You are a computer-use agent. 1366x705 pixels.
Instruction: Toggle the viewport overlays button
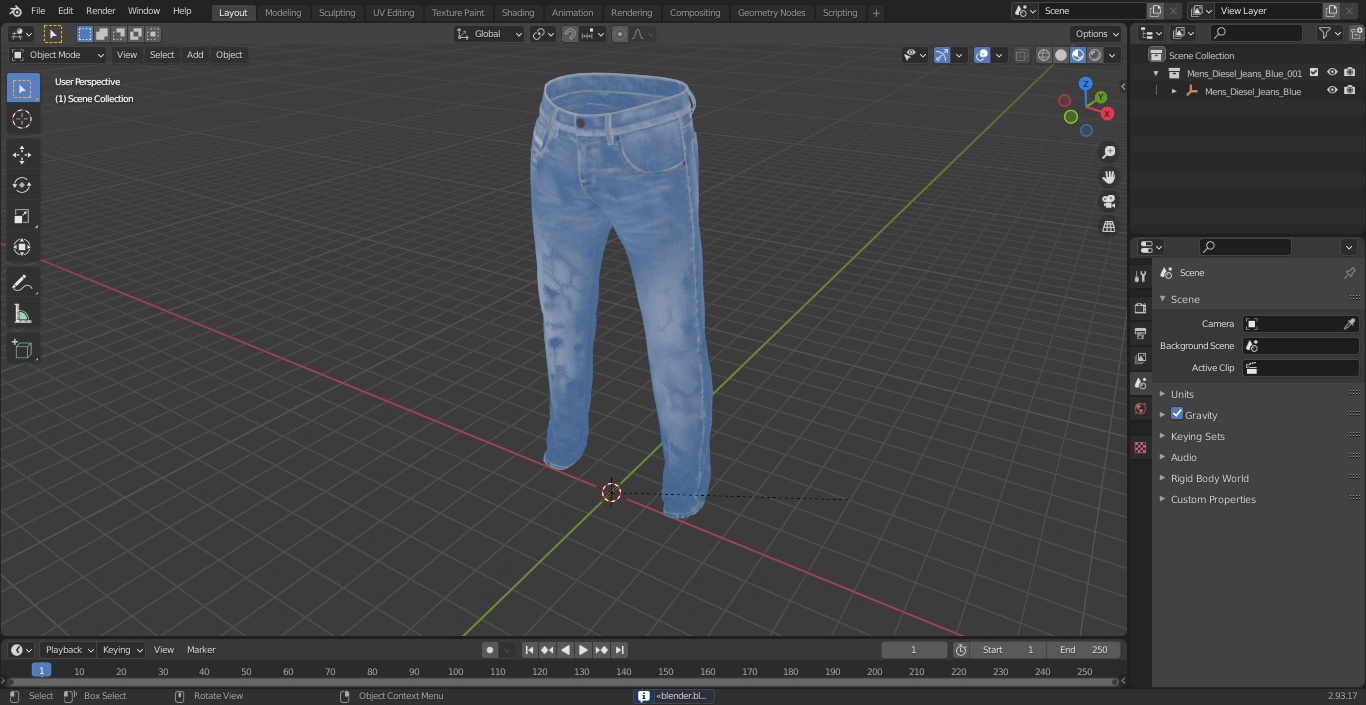(x=982, y=55)
